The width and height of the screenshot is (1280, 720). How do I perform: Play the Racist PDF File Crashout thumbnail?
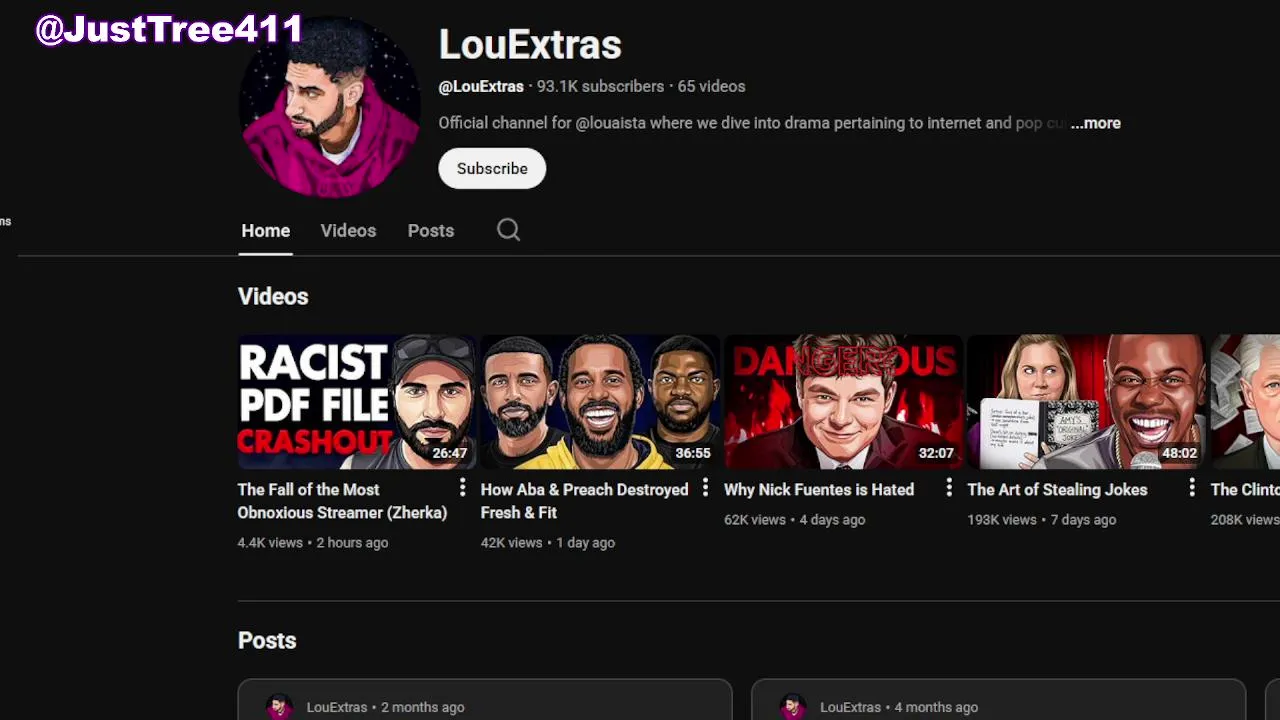(x=357, y=402)
